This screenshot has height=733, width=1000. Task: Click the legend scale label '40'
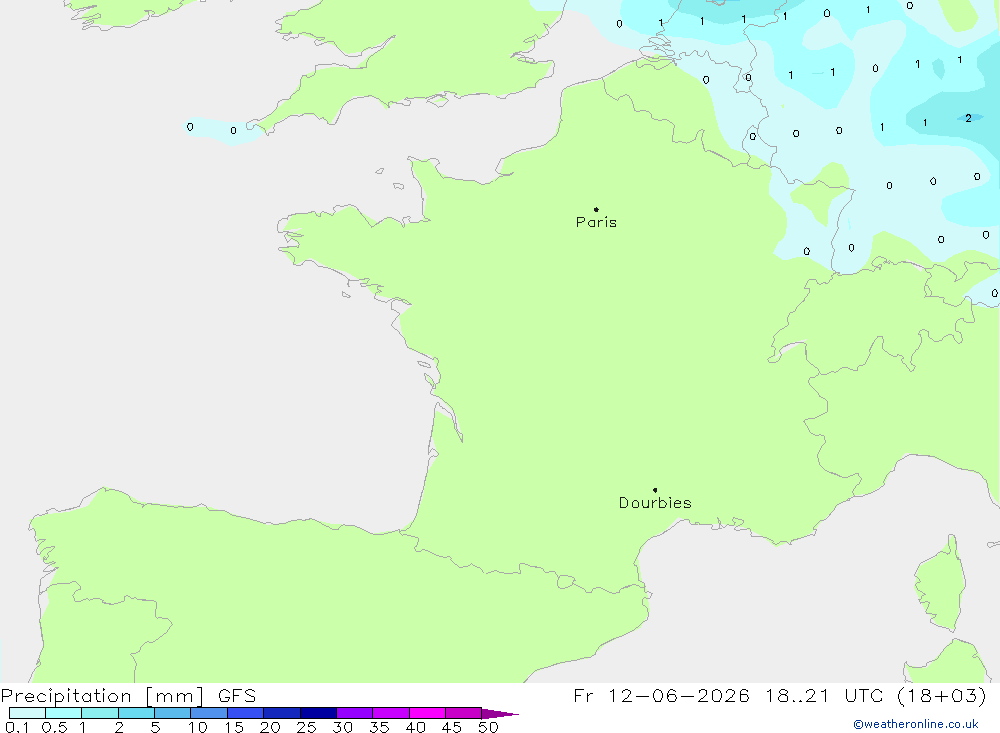pyautogui.click(x=415, y=727)
